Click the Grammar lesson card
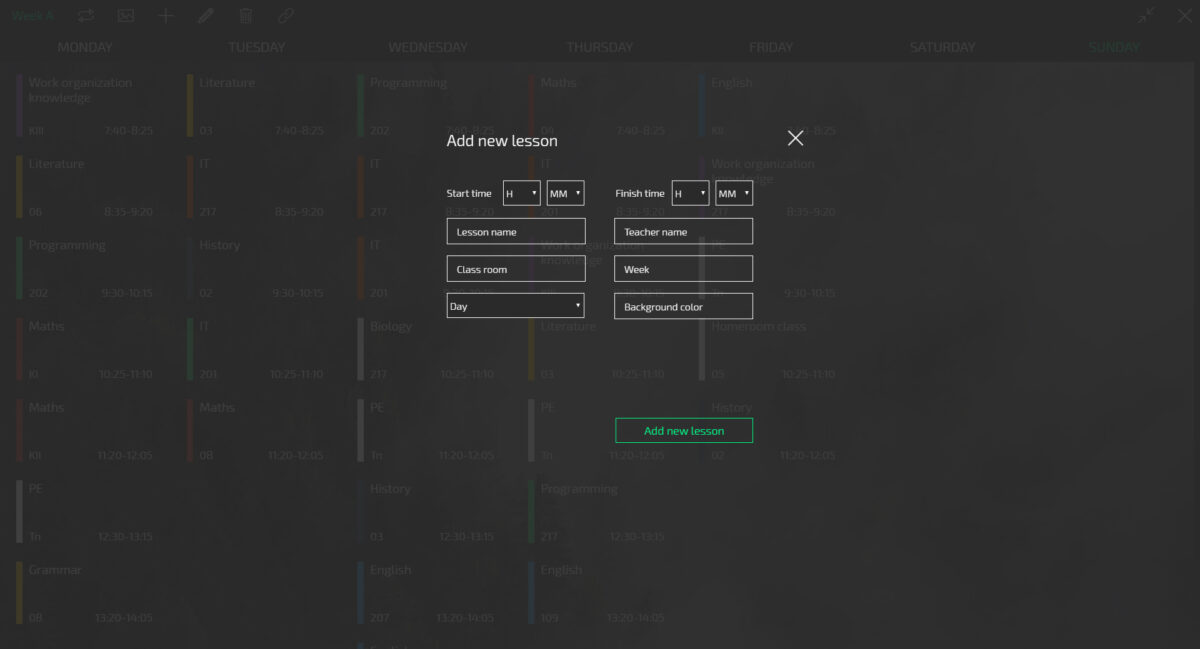This screenshot has width=1200, height=649. point(85,593)
